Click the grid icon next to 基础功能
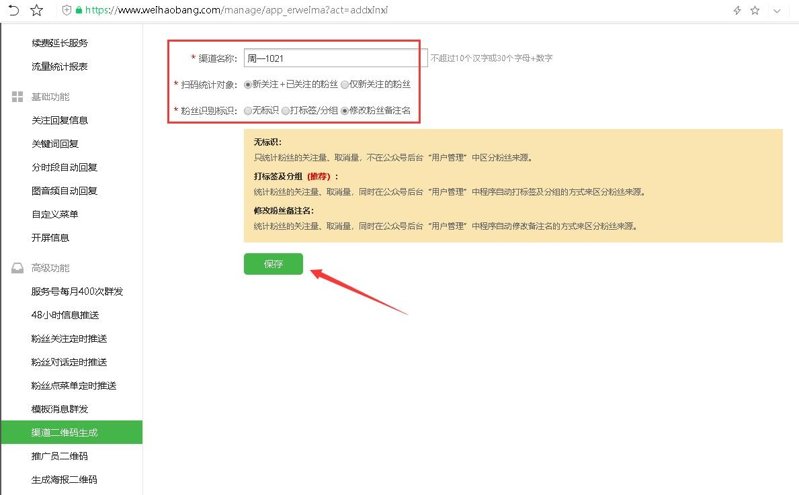This screenshot has width=799, height=495. coord(17,97)
